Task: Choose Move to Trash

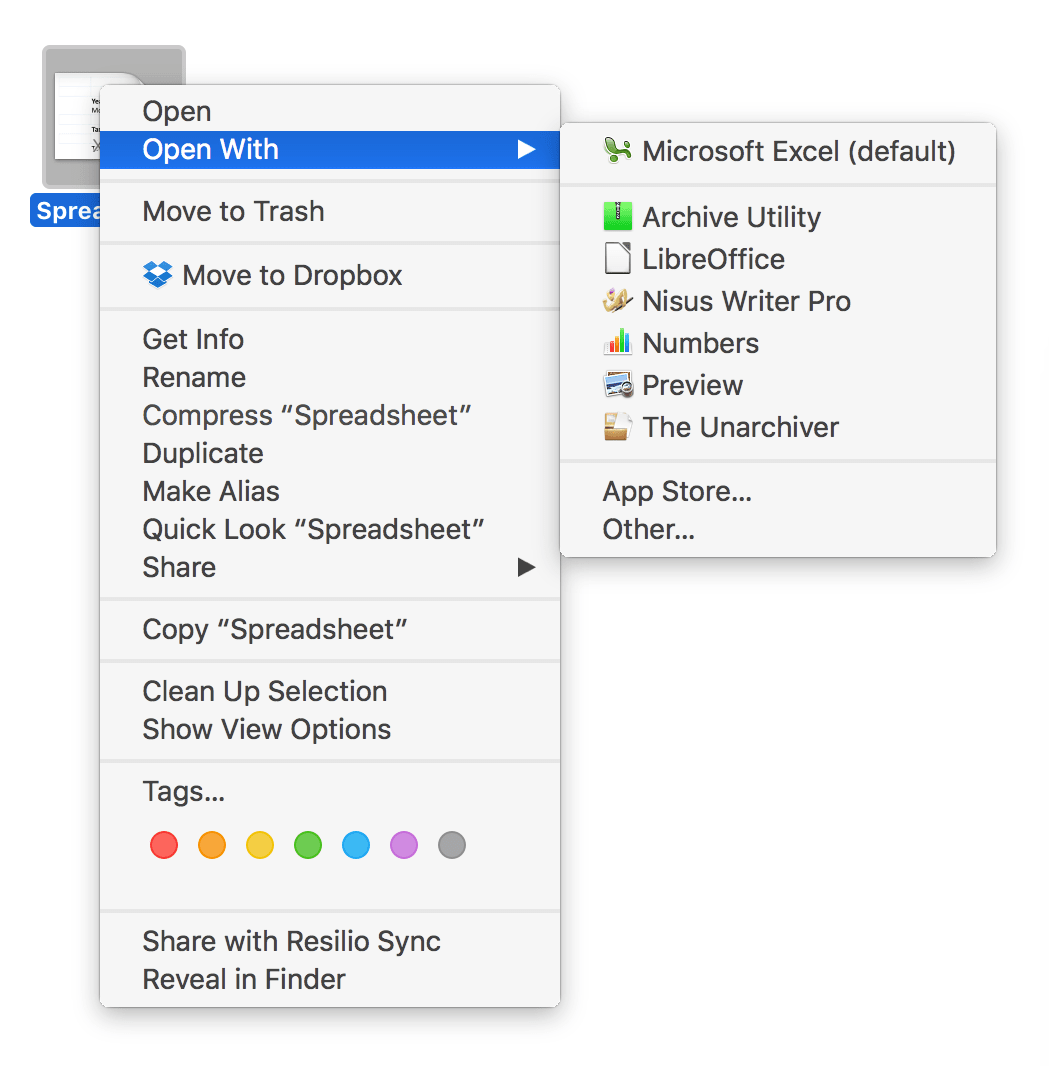Action: [x=330, y=211]
